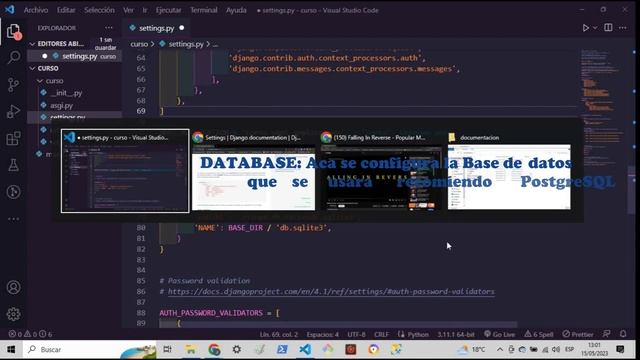This screenshot has height=360, width=640.
Task: Open File Explorer from taskbar
Action: click(x=191, y=349)
